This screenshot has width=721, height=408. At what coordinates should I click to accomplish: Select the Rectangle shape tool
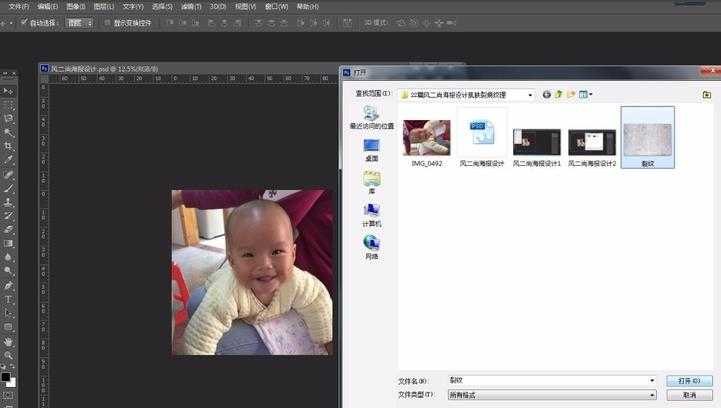(8, 327)
